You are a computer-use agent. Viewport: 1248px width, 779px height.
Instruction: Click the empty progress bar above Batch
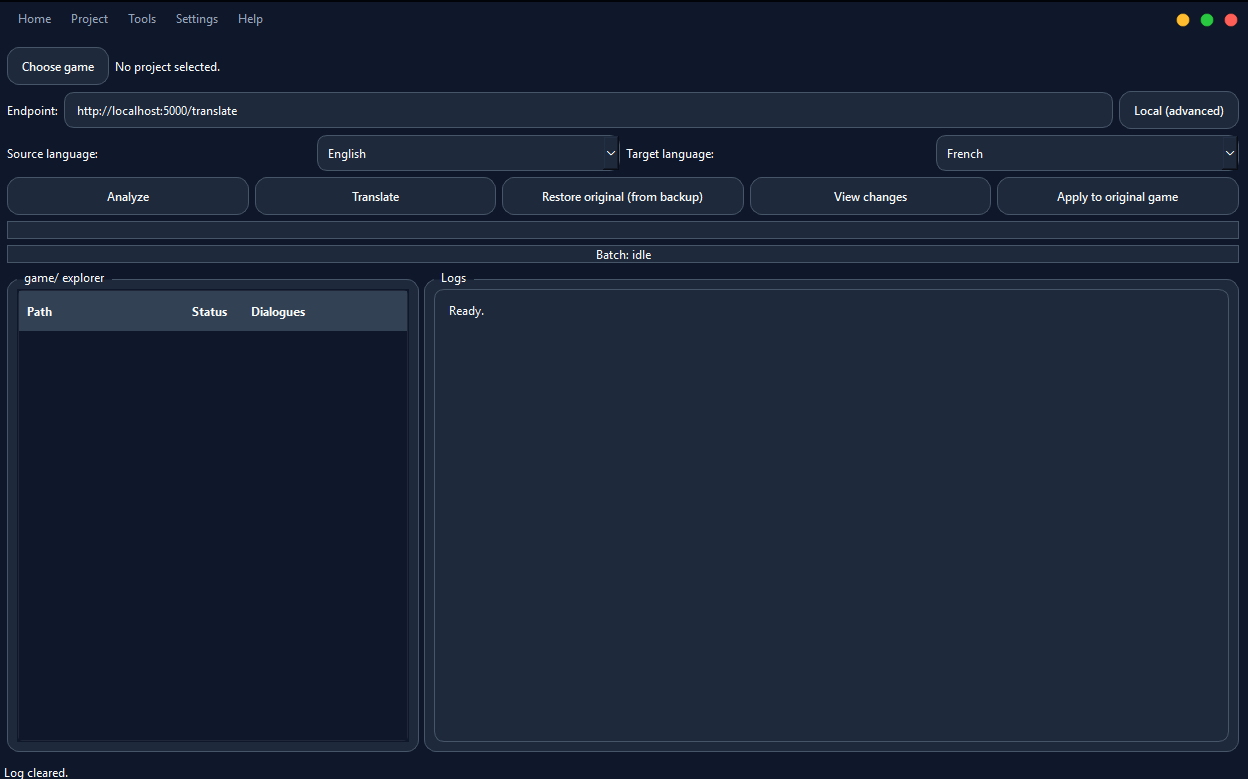tap(623, 230)
